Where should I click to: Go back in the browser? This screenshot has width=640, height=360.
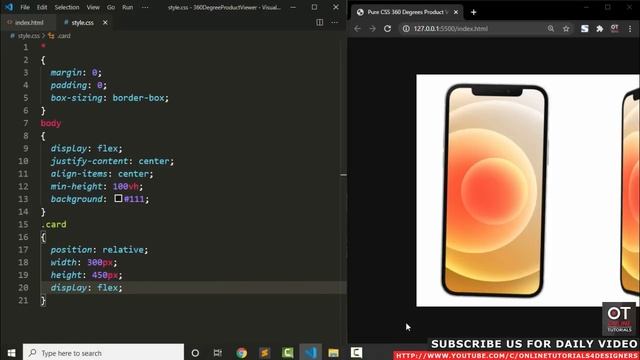[x=358, y=29]
